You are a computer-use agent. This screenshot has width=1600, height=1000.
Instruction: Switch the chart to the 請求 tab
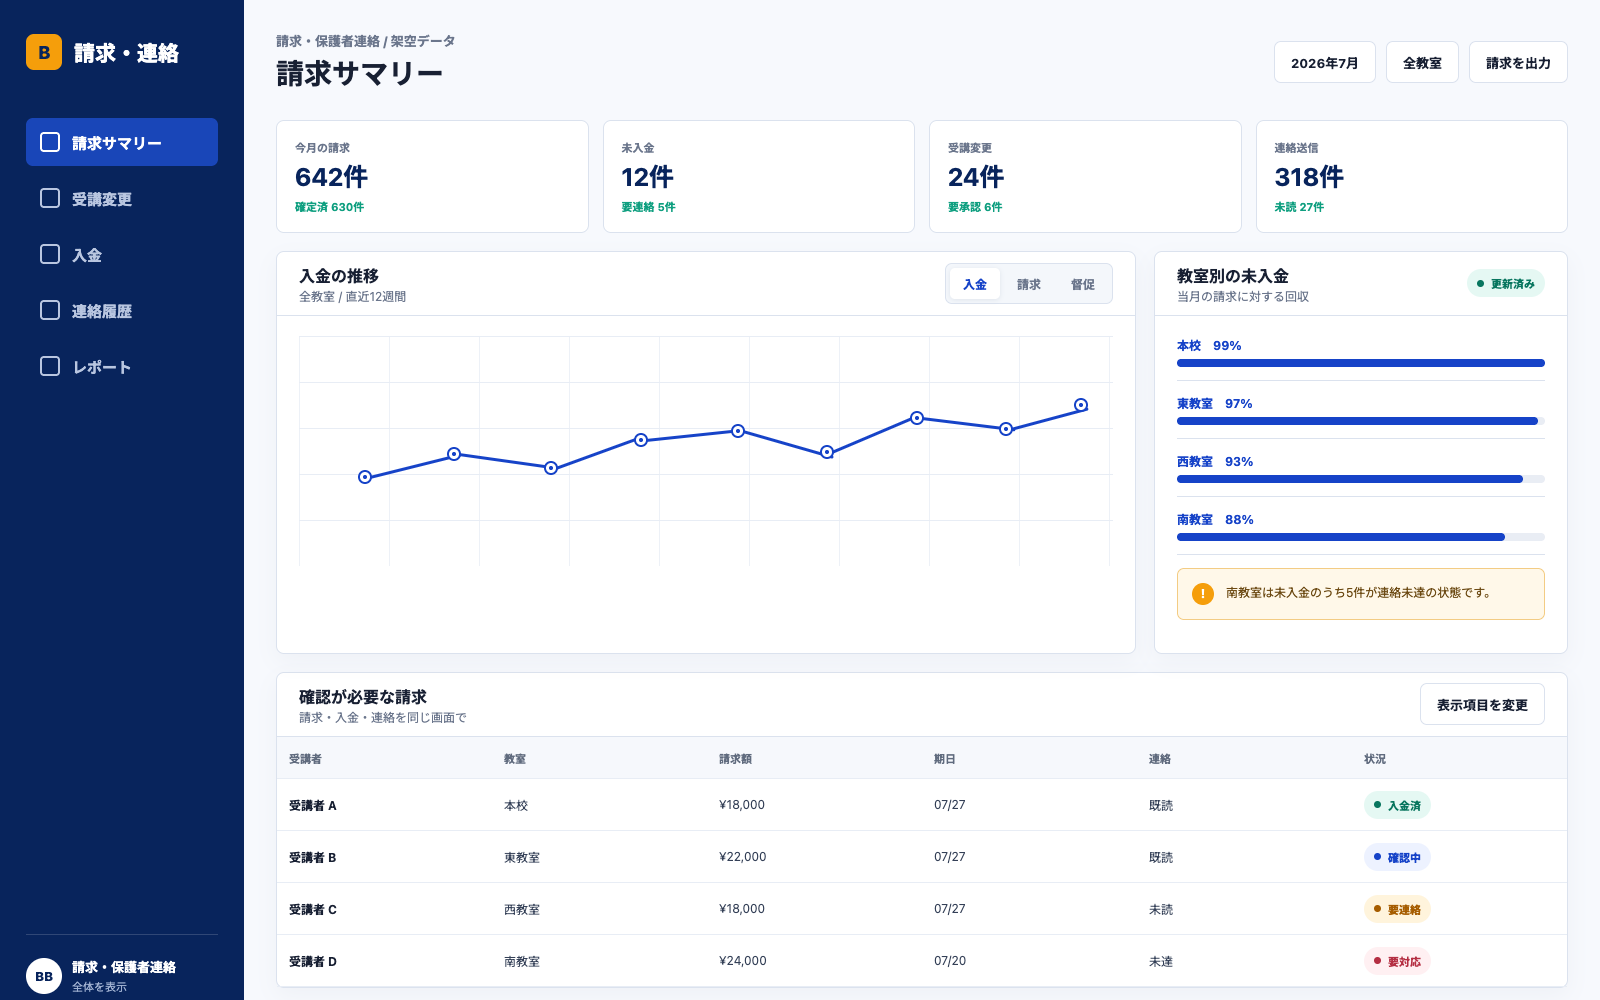tap(1029, 284)
